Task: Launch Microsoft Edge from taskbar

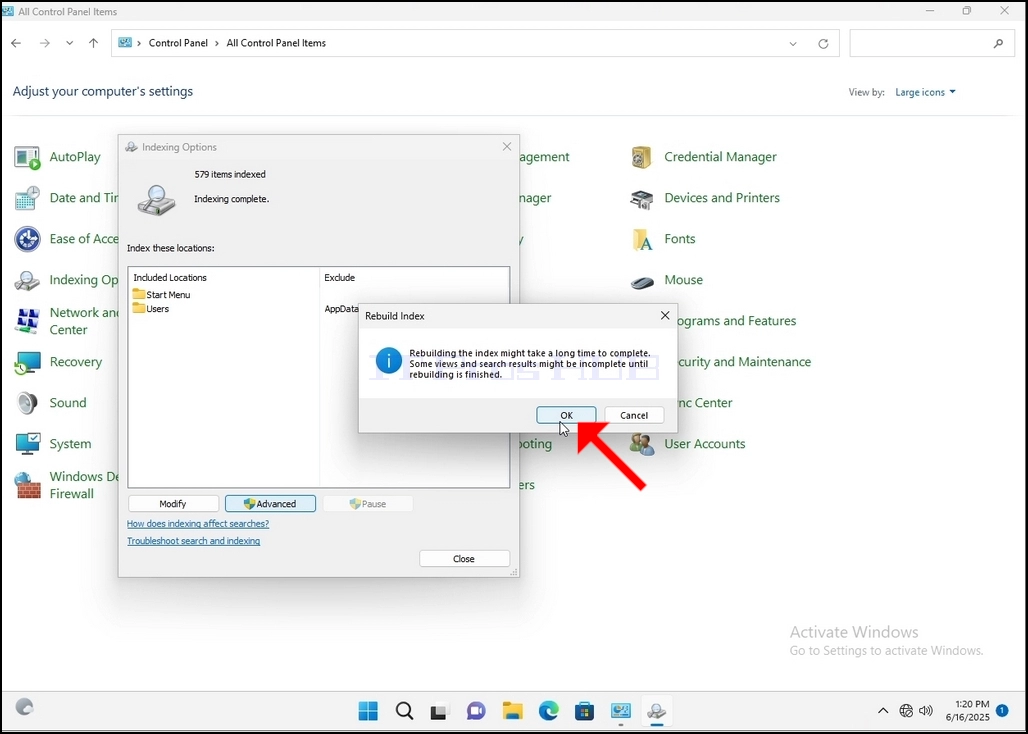Action: pos(549,710)
